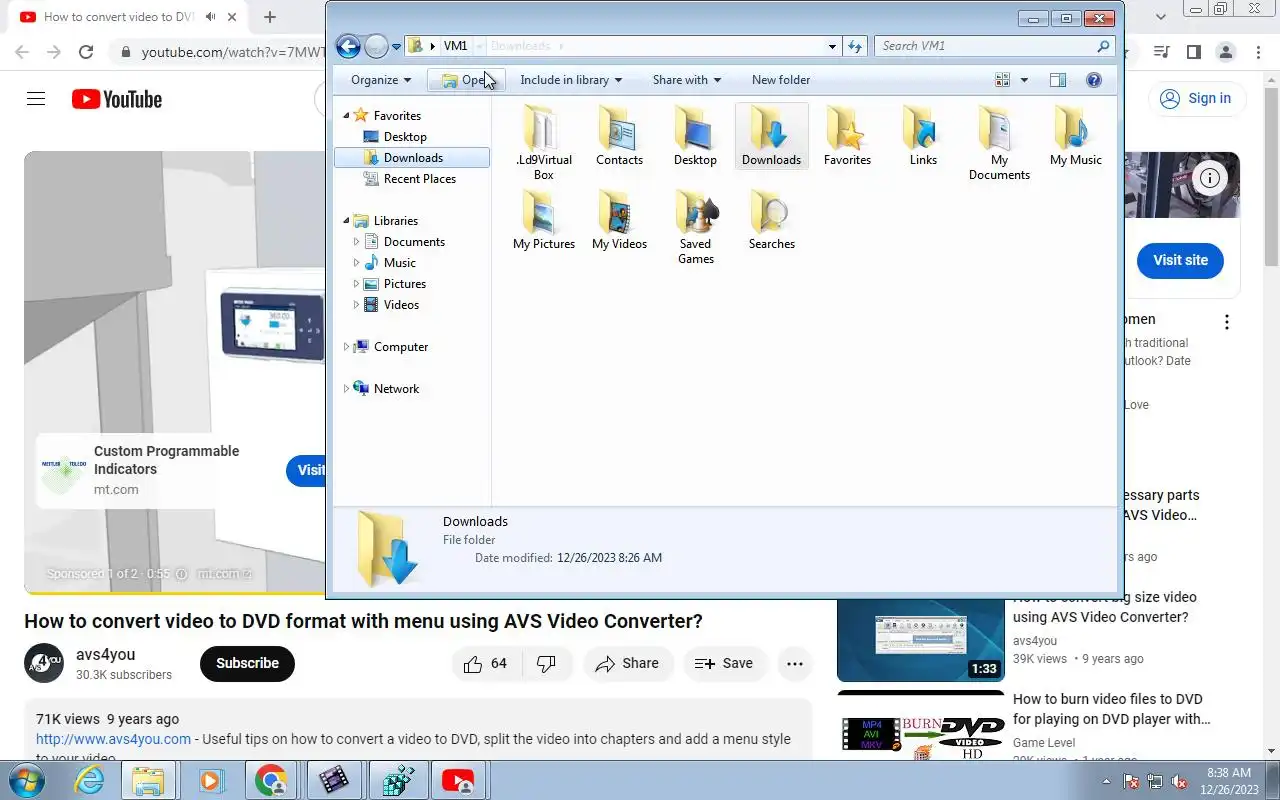Go back in the Explorer window
Image resolution: width=1280 pixels, height=800 pixels.
tap(348, 46)
